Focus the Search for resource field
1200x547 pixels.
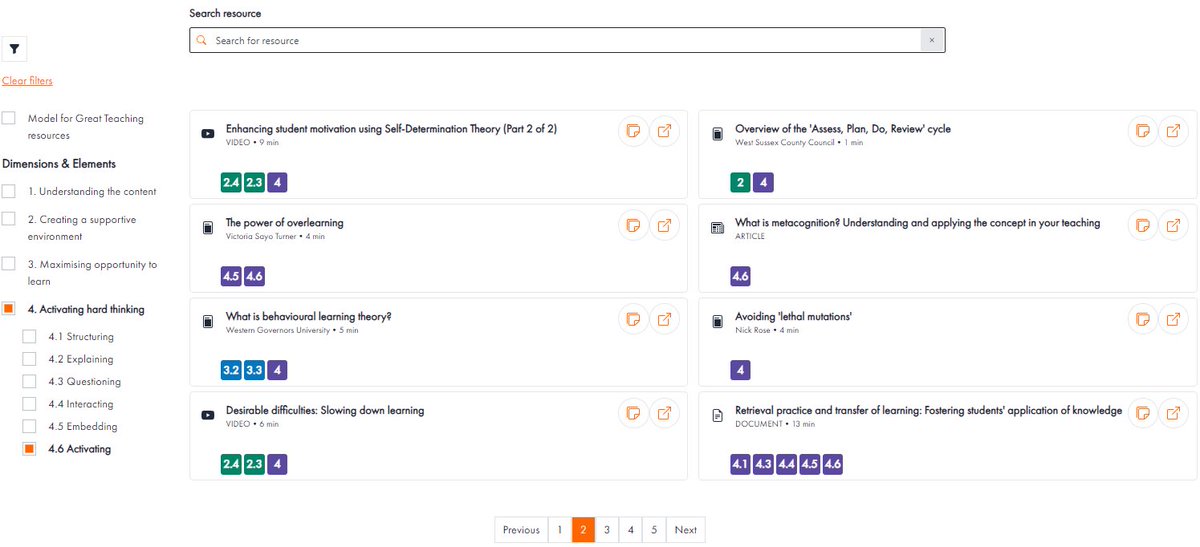pyautogui.click(x=567, y=41)
